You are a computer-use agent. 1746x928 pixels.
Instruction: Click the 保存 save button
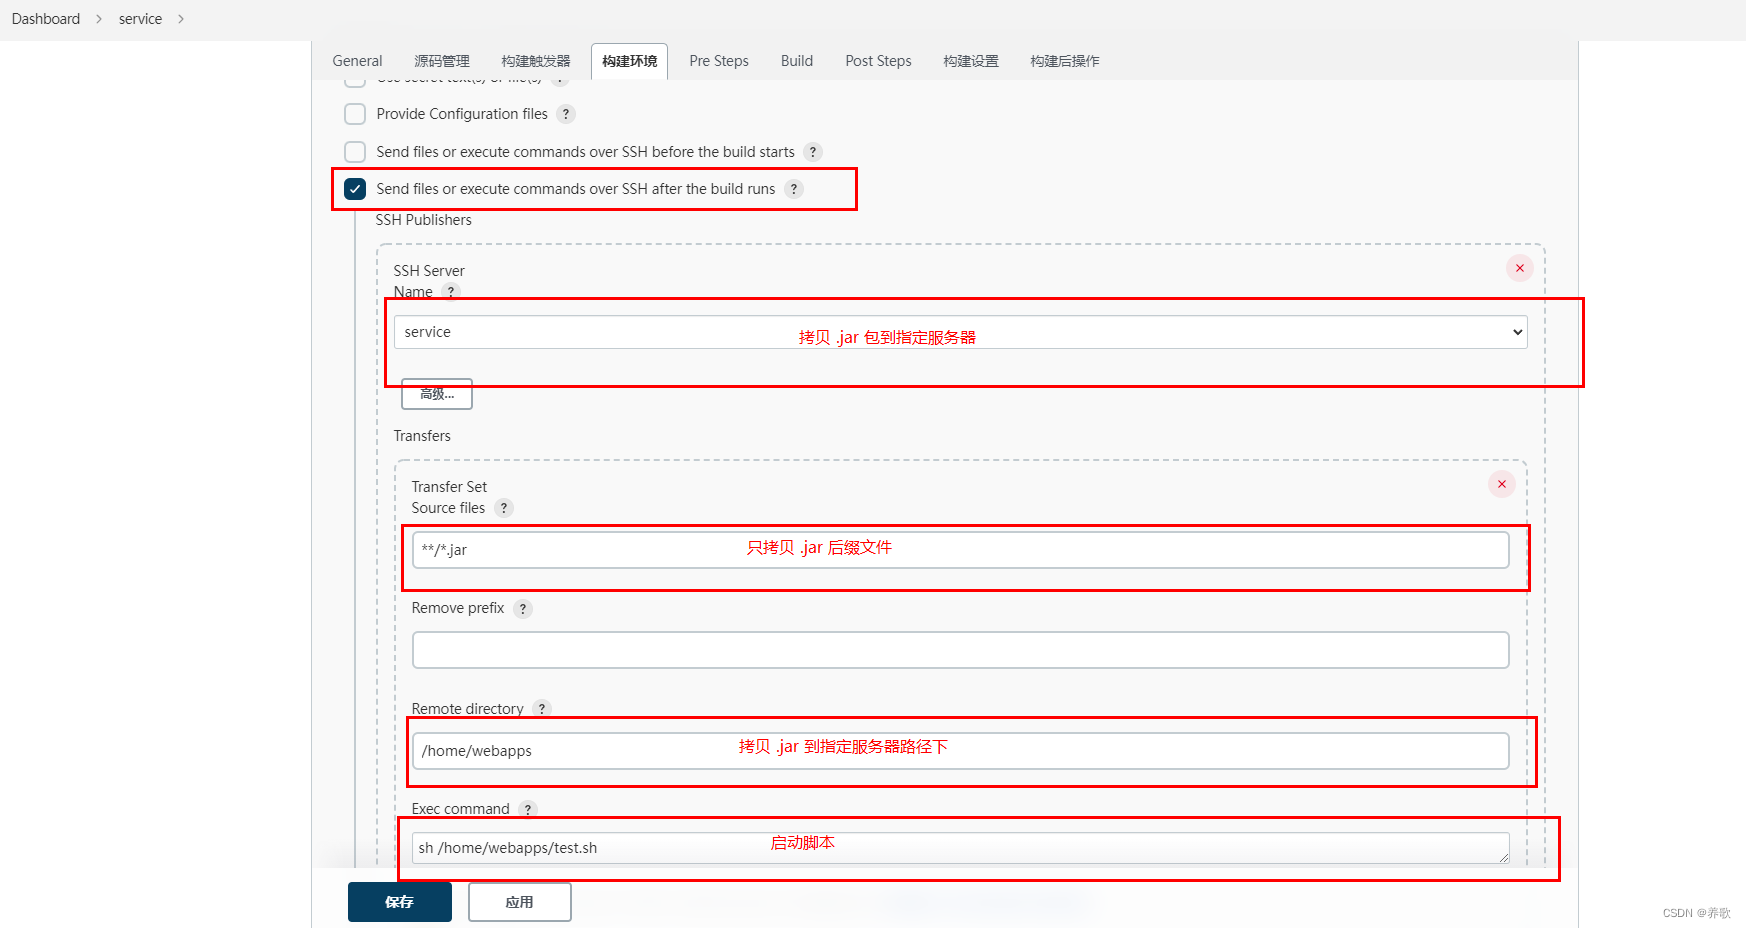point(399,902)
